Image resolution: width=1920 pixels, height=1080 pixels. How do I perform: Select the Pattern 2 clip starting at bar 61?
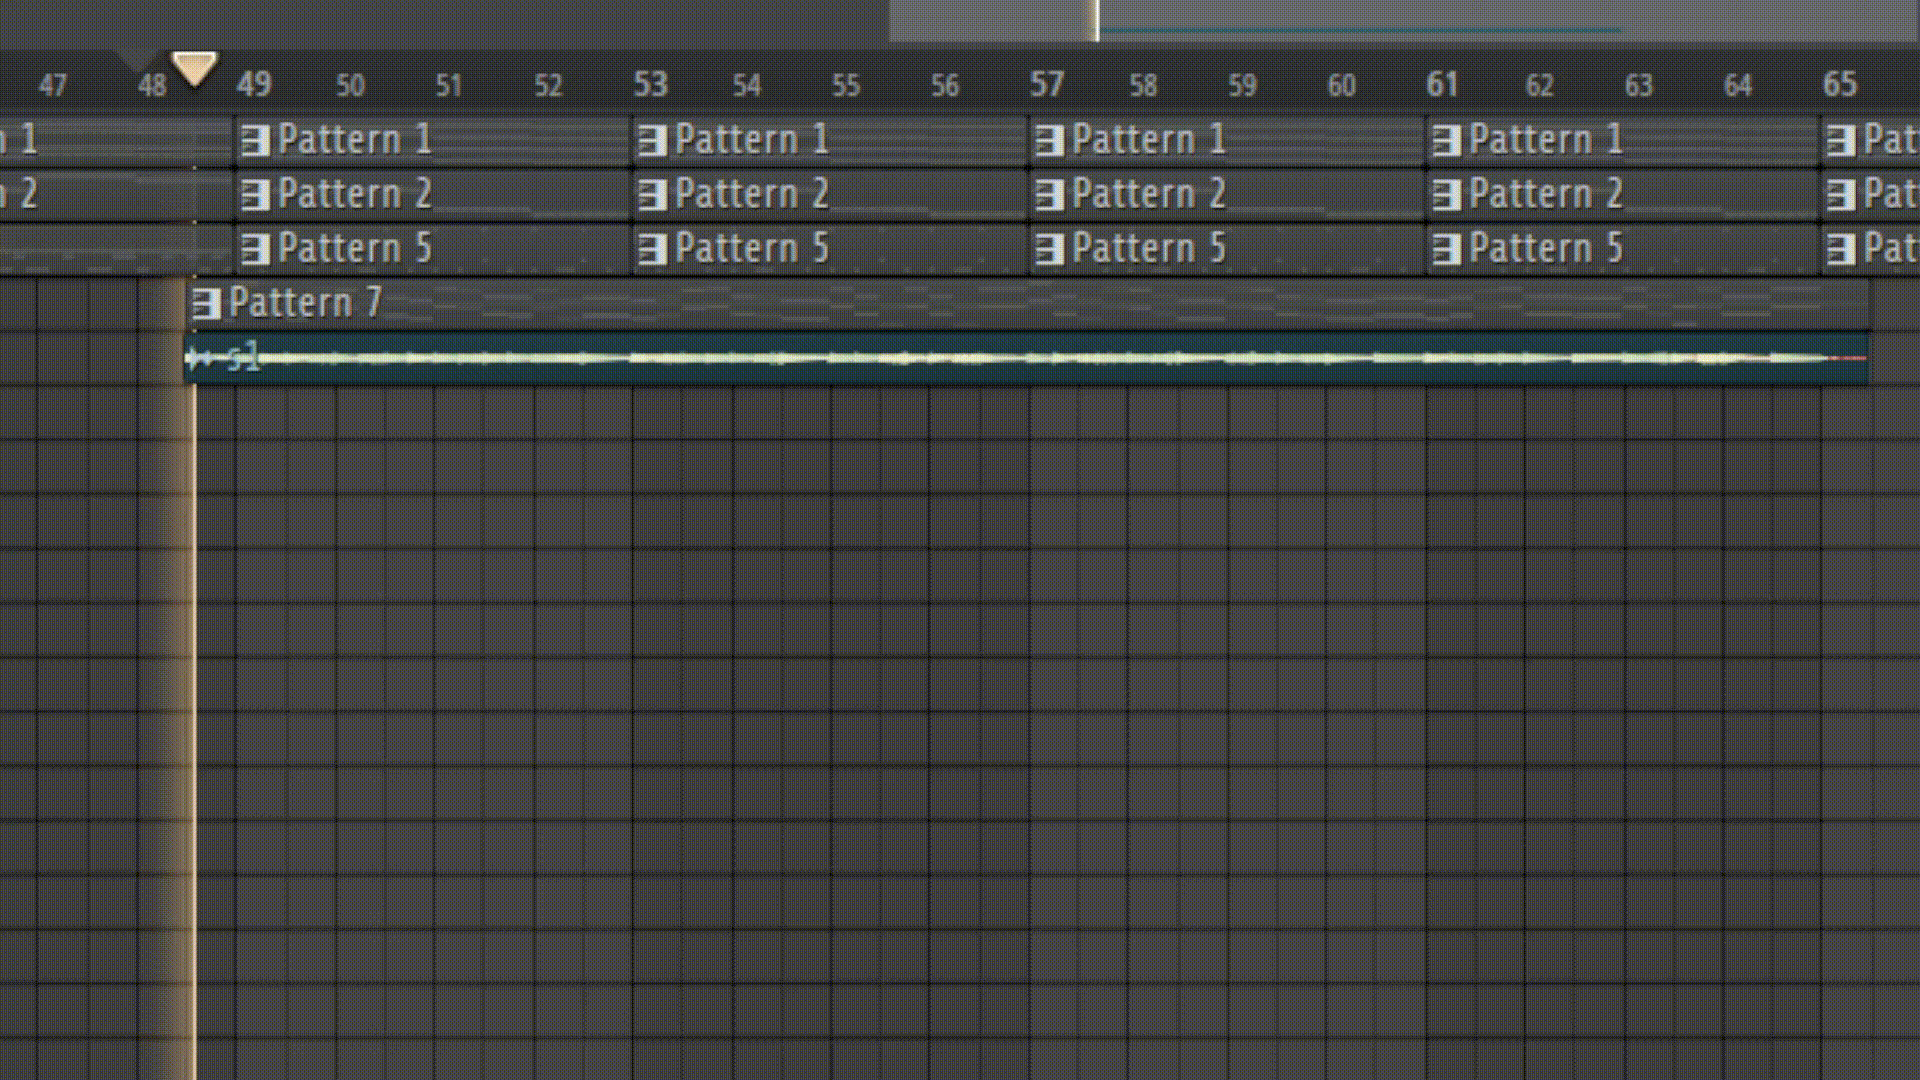[1700, 194]
